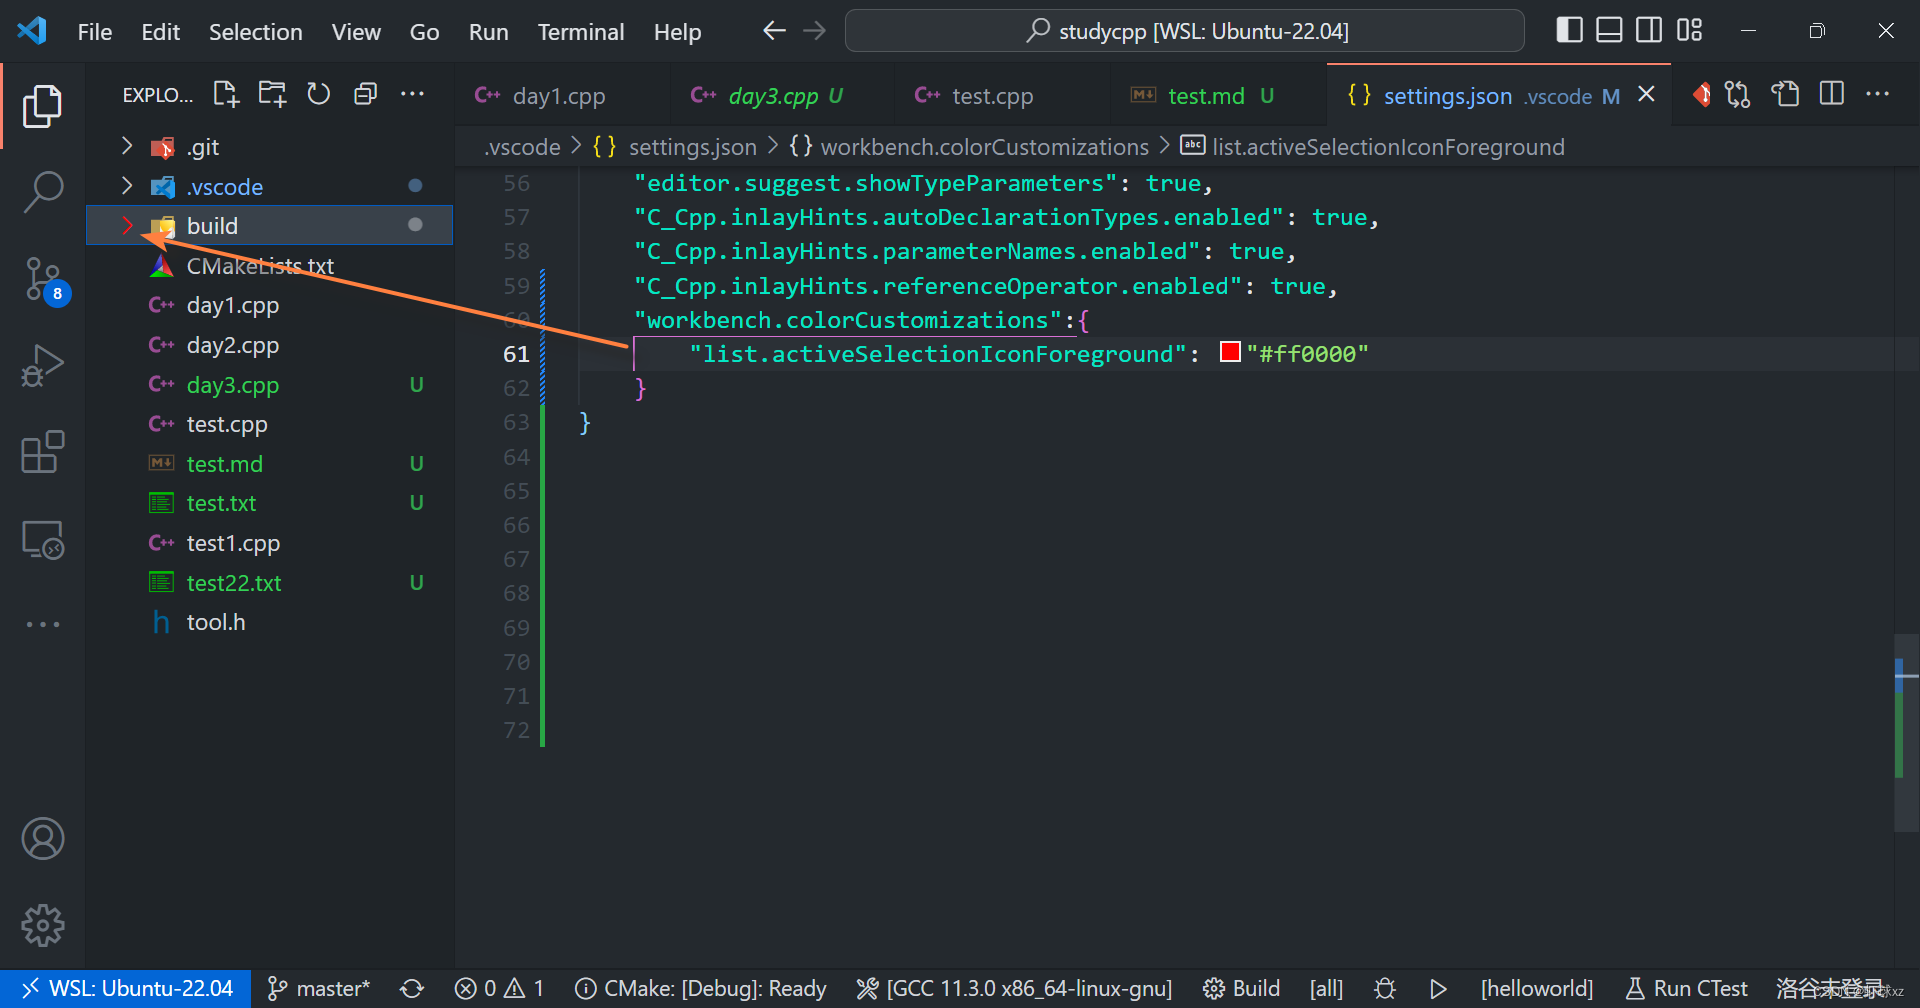Image resolution: width=1920 pixels, height=1008 pixels.
Task: Create a new file in Explorer
Action: coord(226,94)
